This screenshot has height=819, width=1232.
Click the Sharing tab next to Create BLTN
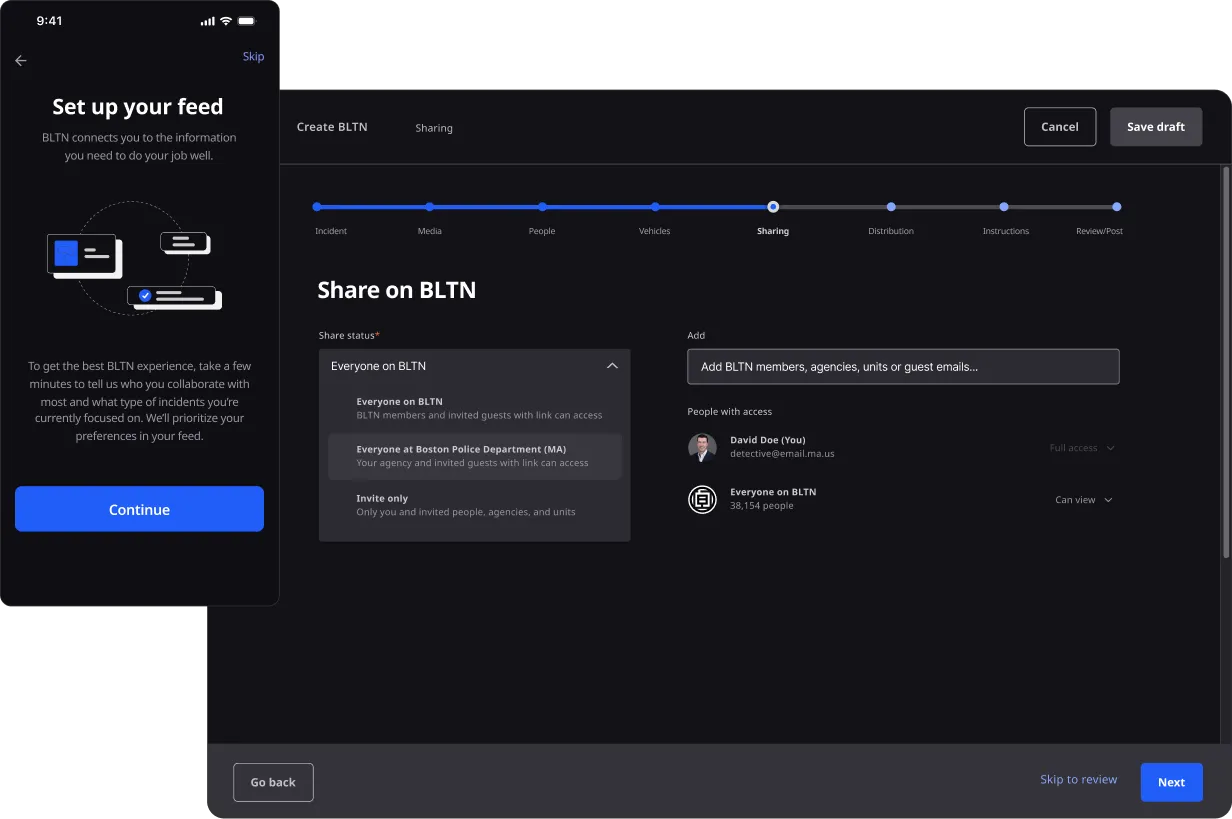coord(434,127)
